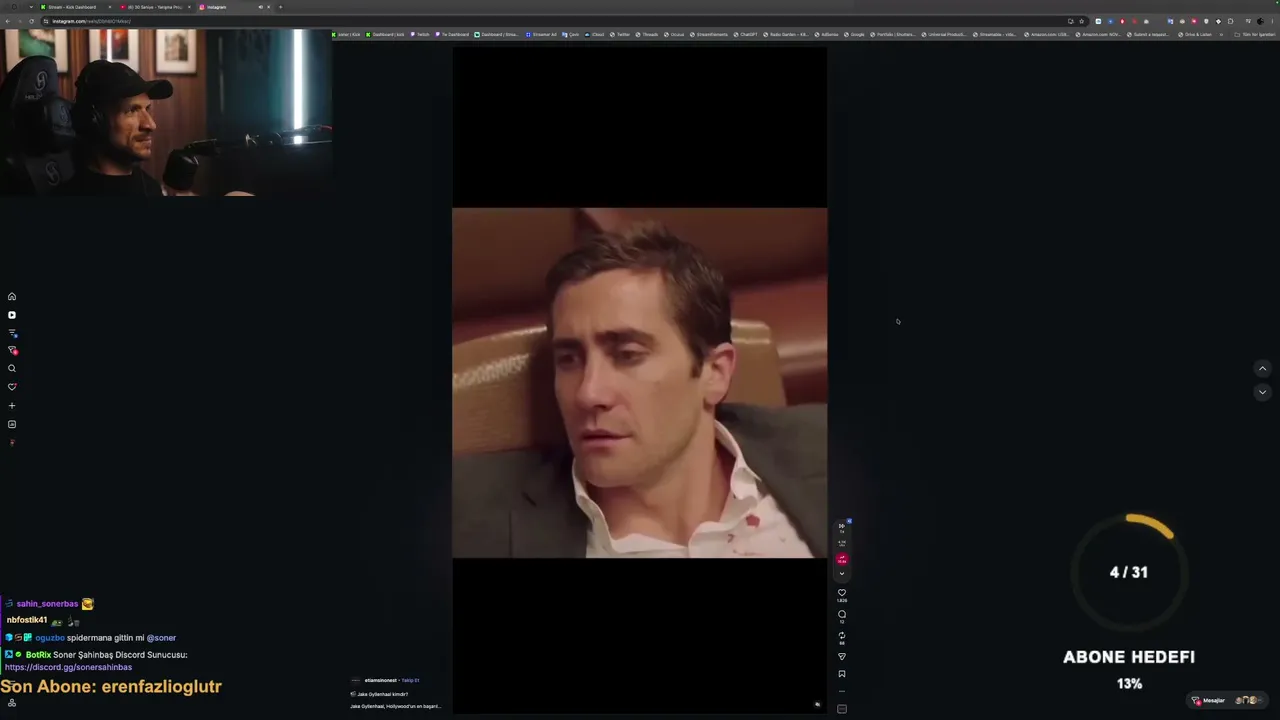1280x720 pixels.
Task: Open the Reels icon in Instagram sidebar
Action: point(12,315)
